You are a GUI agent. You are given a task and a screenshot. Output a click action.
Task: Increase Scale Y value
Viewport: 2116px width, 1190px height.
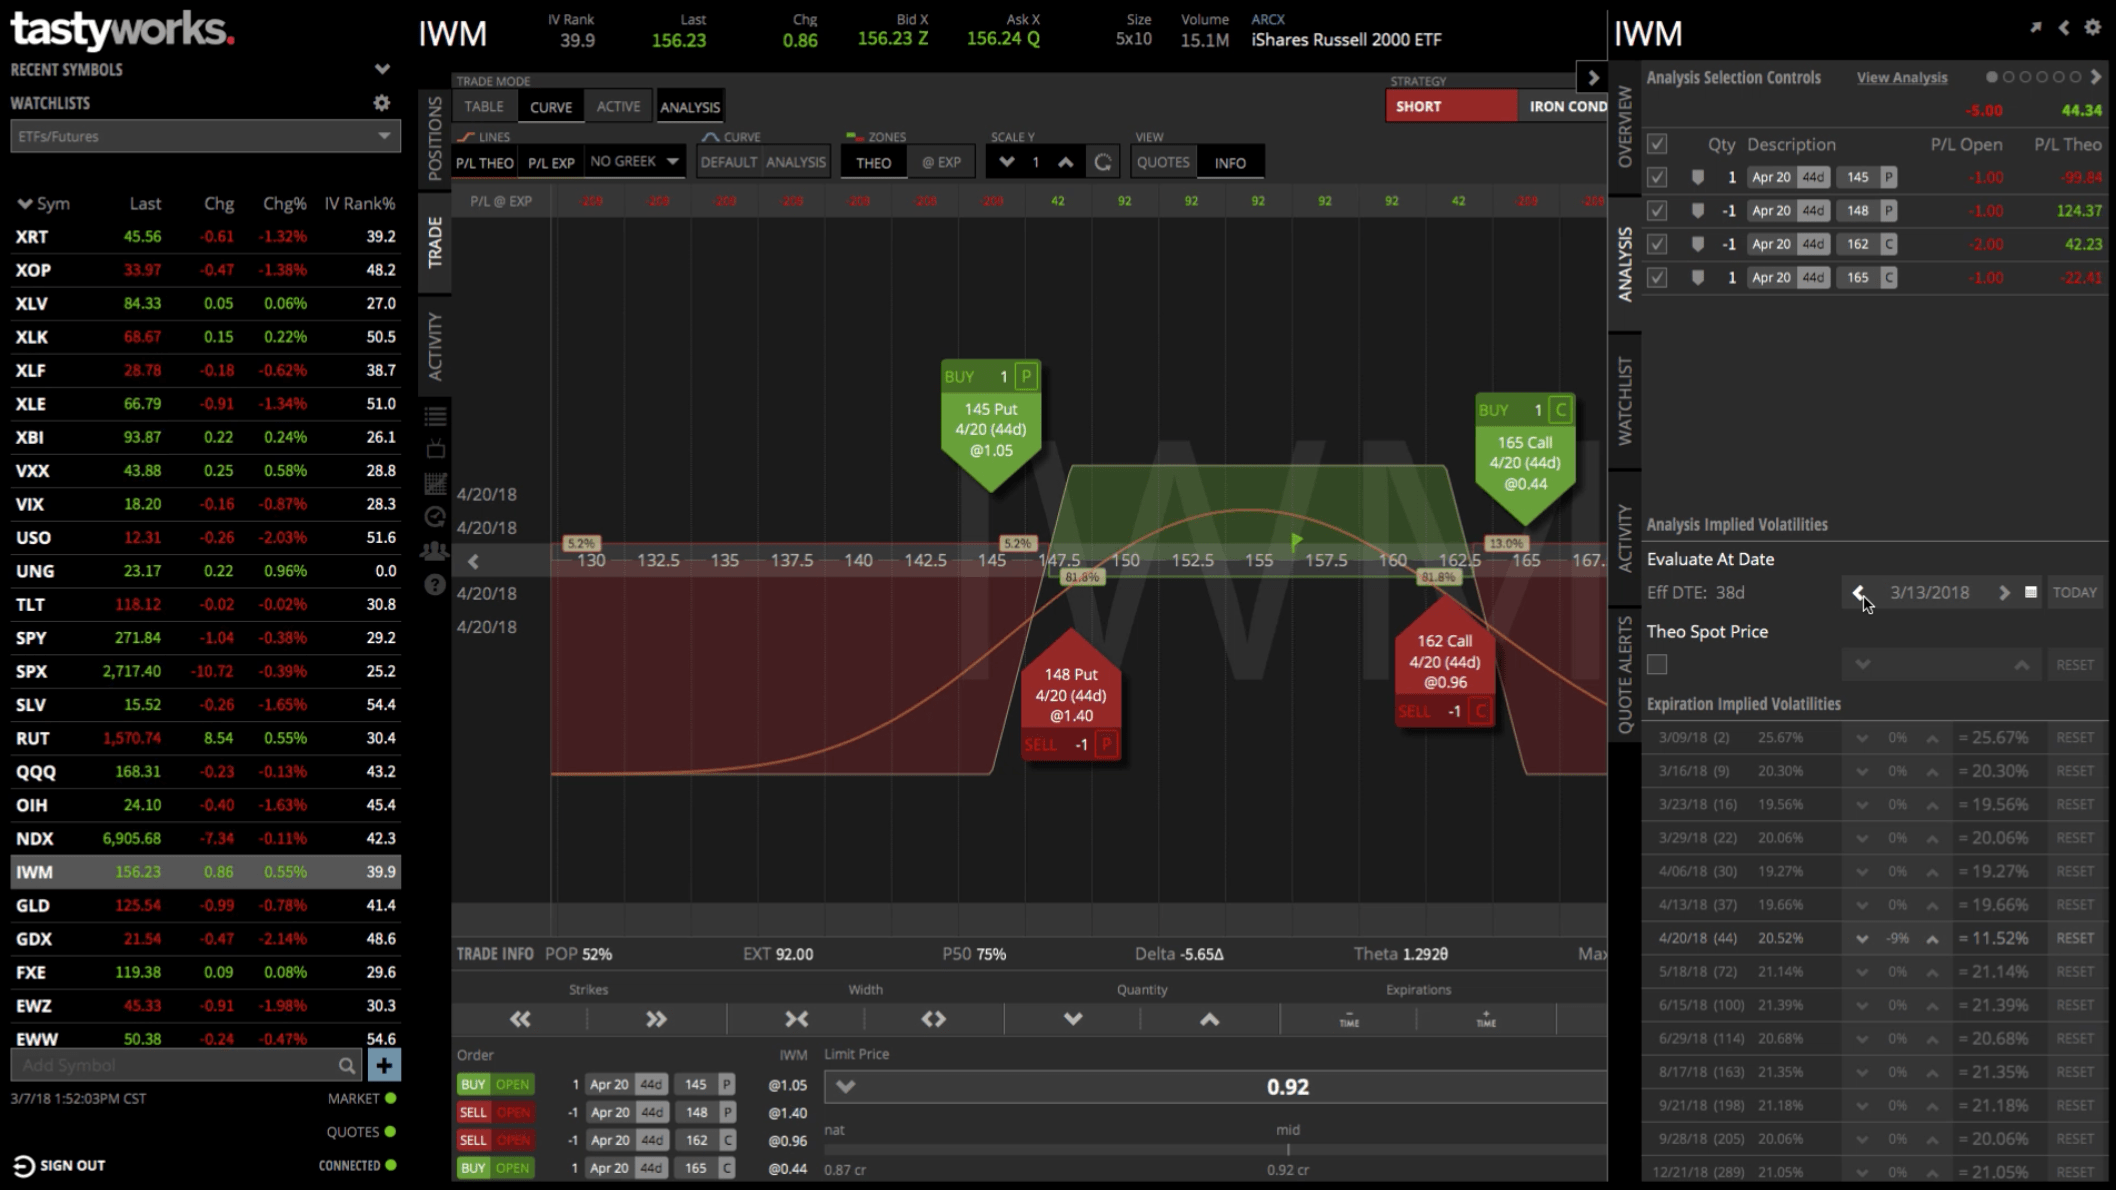pyautogui.click(x=1066, y=162)
